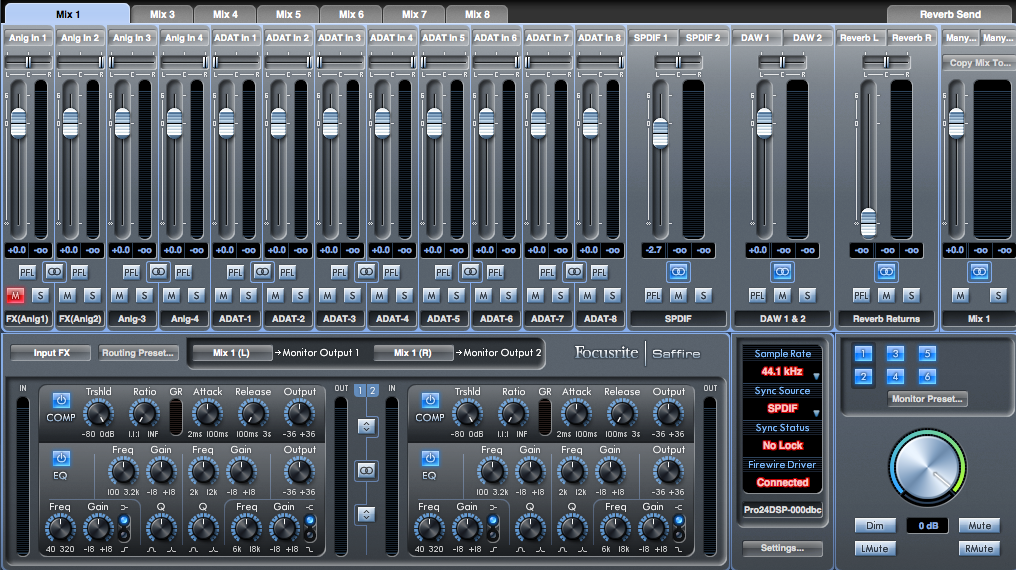
Task: Open the Sample Rate dropdown
Action: click(815, 377)
